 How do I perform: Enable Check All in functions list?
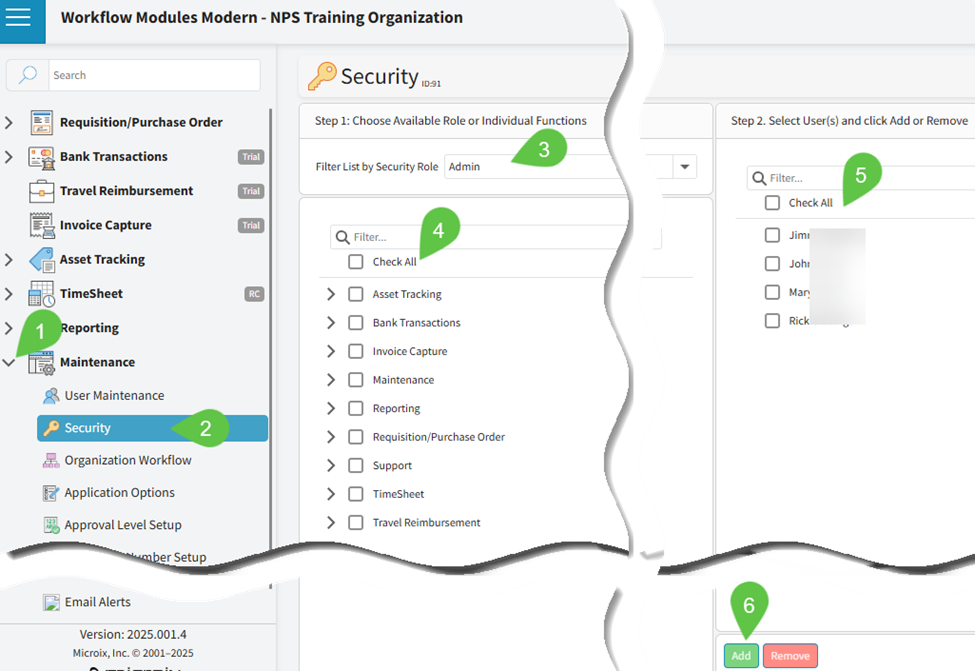[356, 262]
